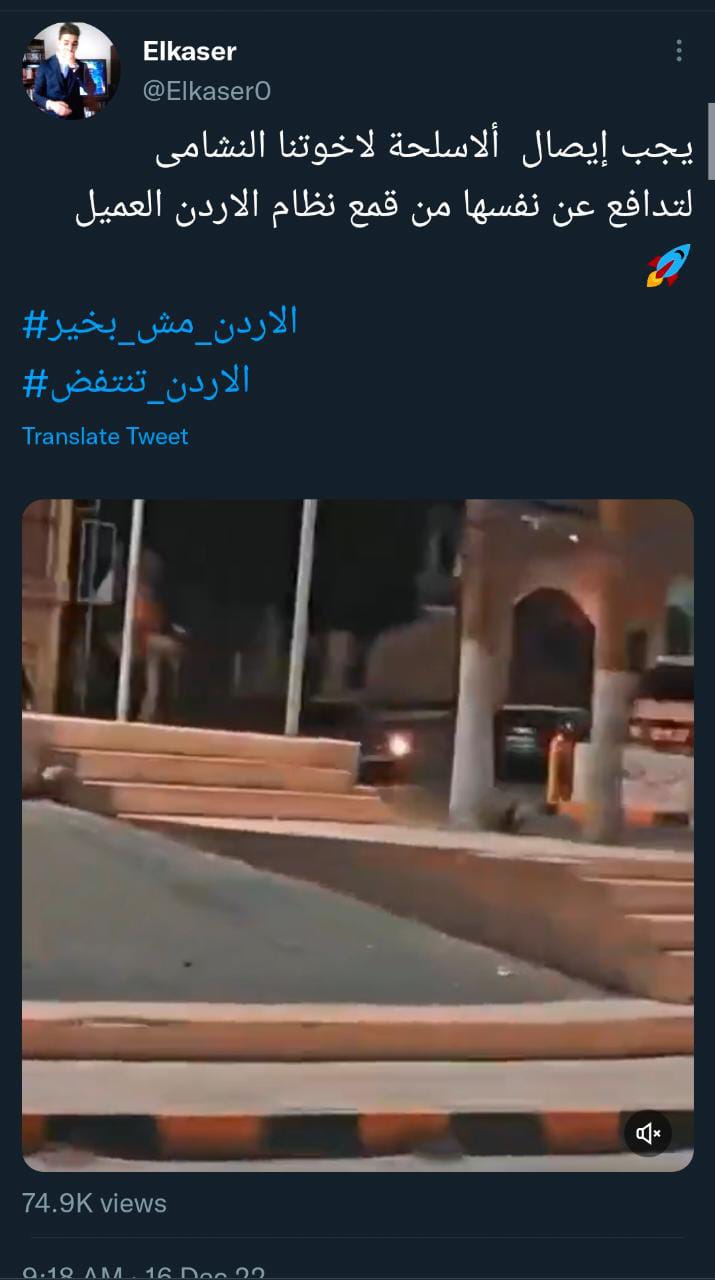Select the tweet's second Arabic text line
Viewport: 715px width, 1280px height.
(384, 207)
